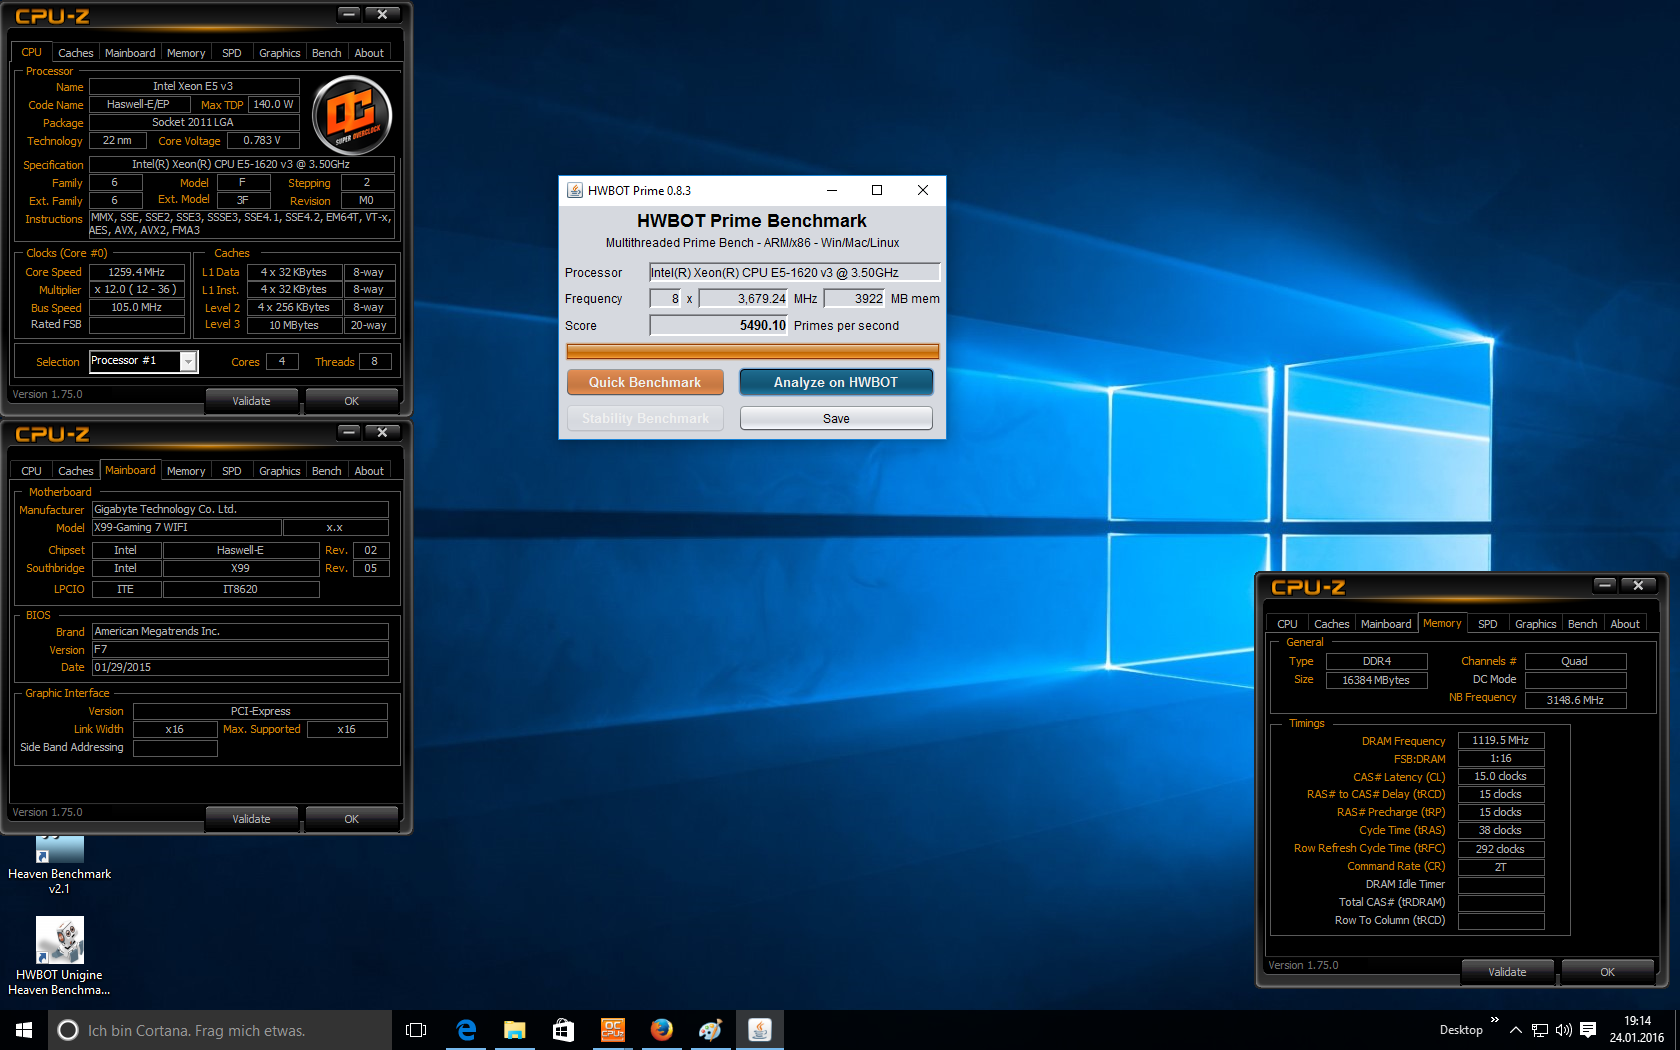The image size is (1680, 1050).
Task: Open About tab in CPU-Z Memory window
Action: click(1625, 624)
